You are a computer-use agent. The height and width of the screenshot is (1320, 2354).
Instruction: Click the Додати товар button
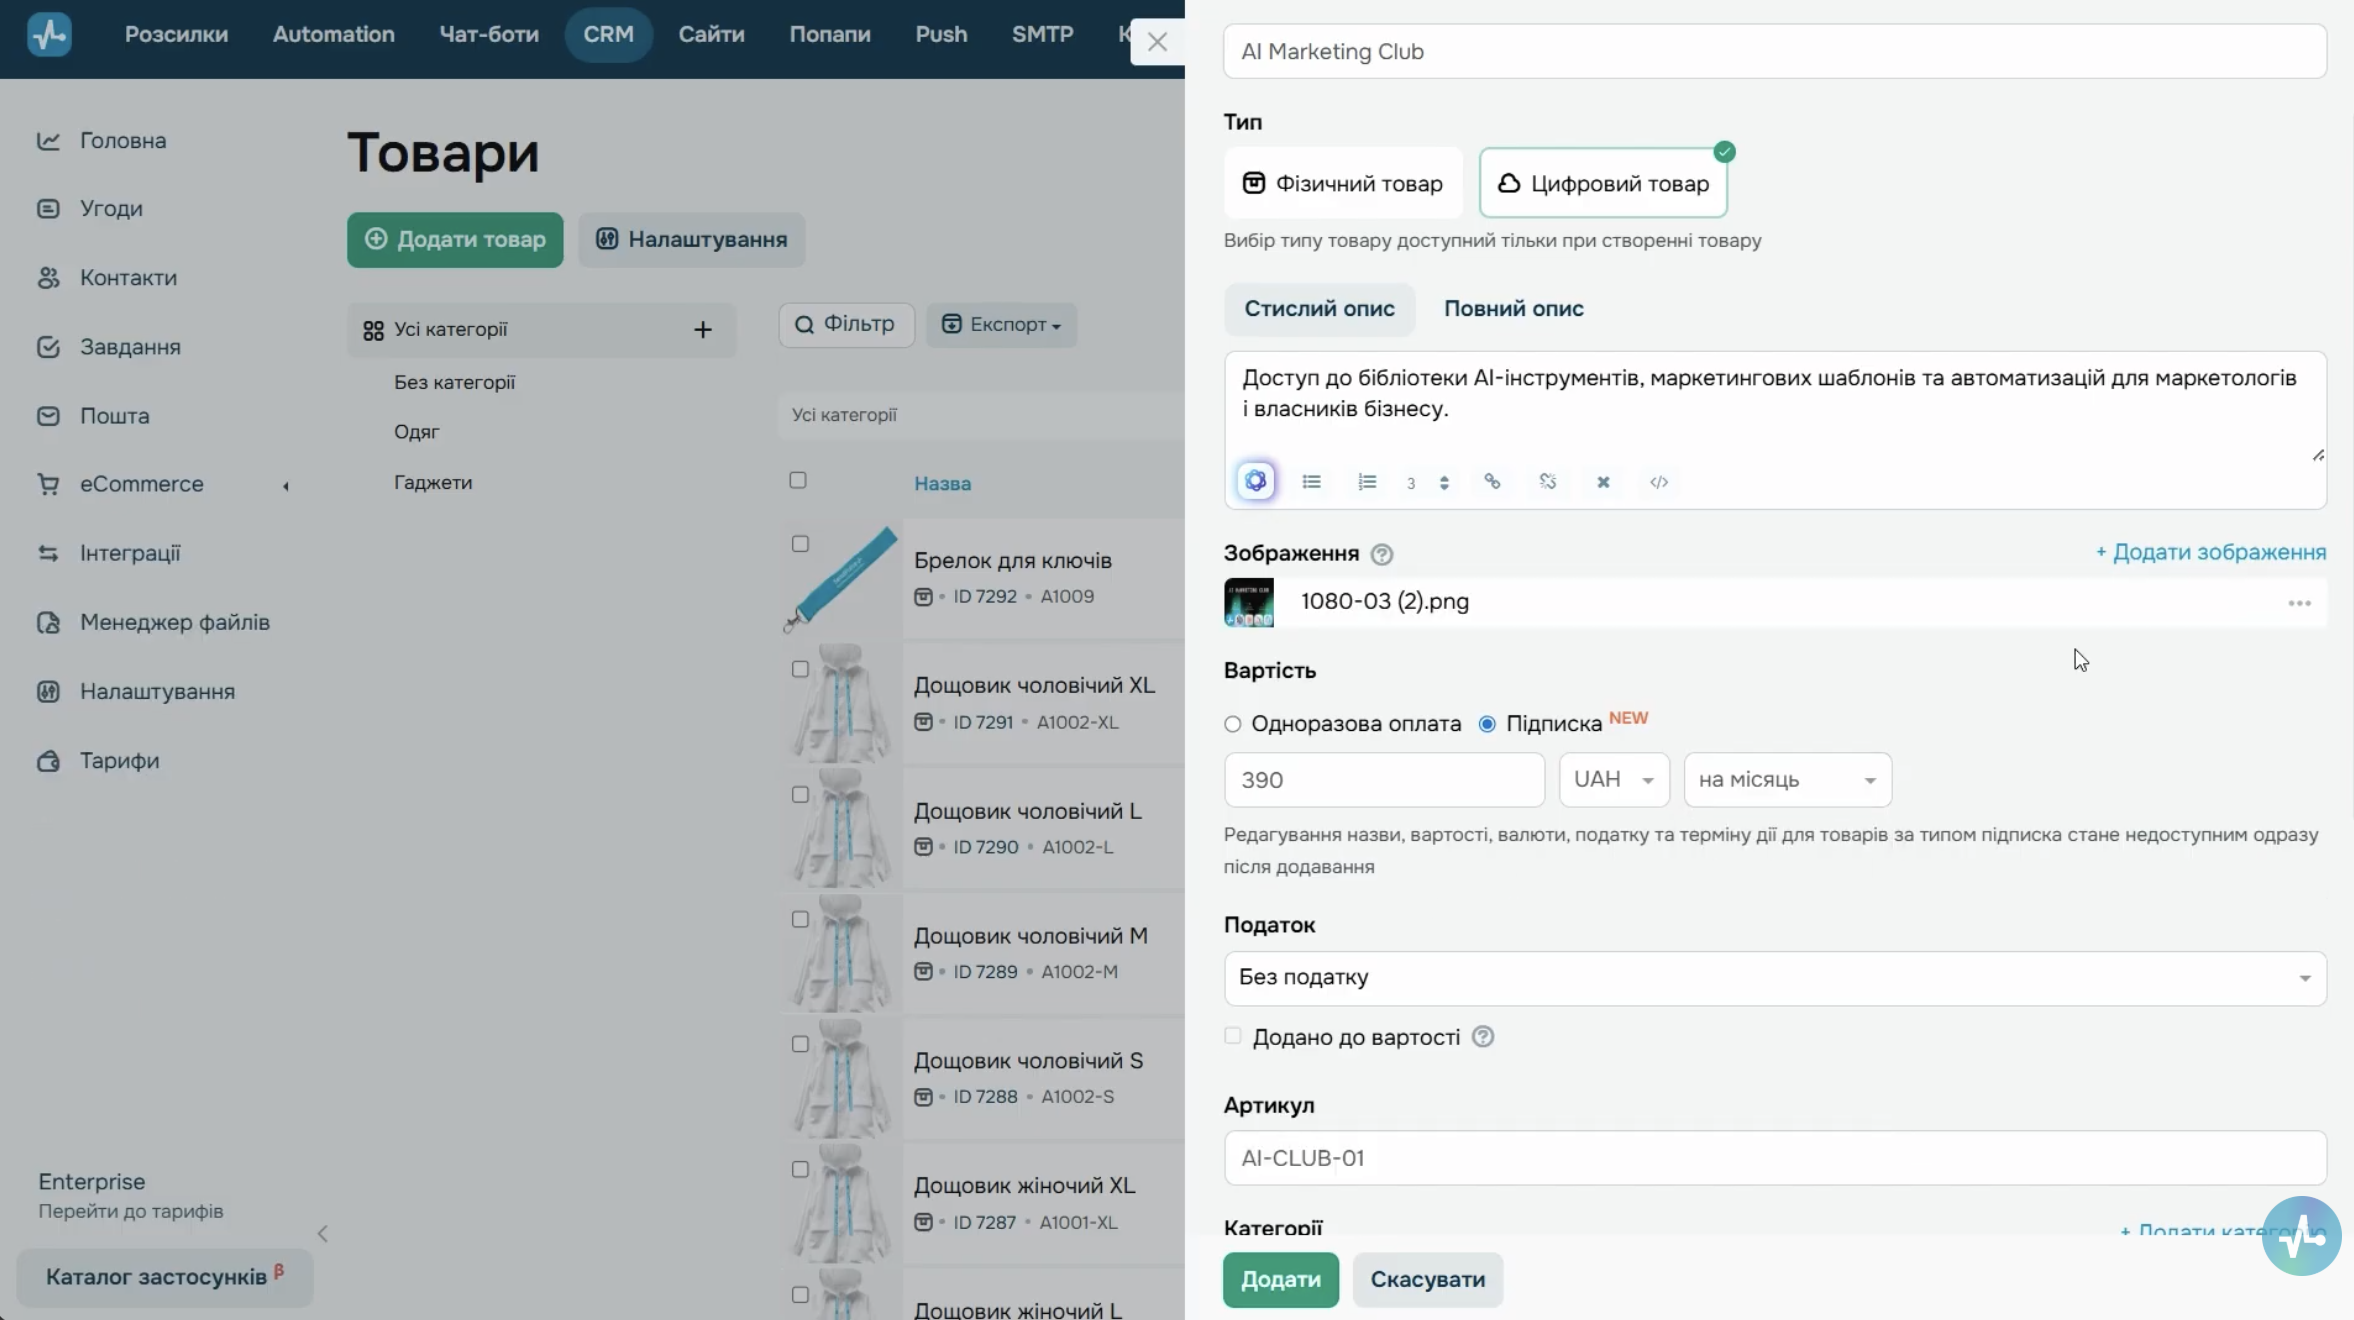pyautogui.click(x=455, y=240)
